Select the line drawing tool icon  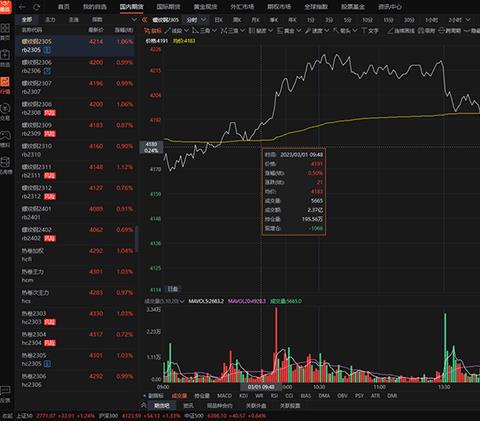click(x=168, y=31)
